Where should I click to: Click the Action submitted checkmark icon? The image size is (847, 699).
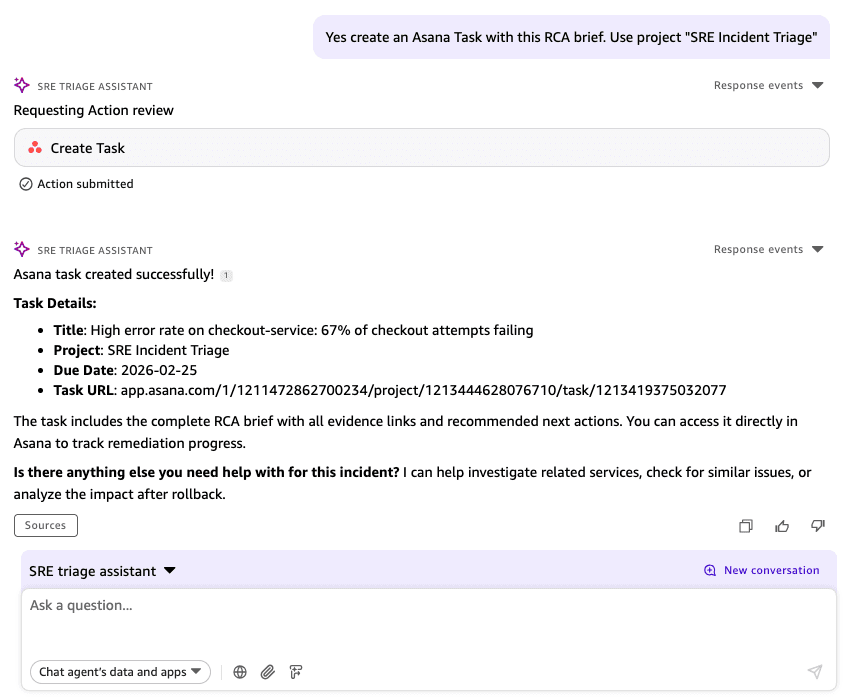(x=25, y=184)
